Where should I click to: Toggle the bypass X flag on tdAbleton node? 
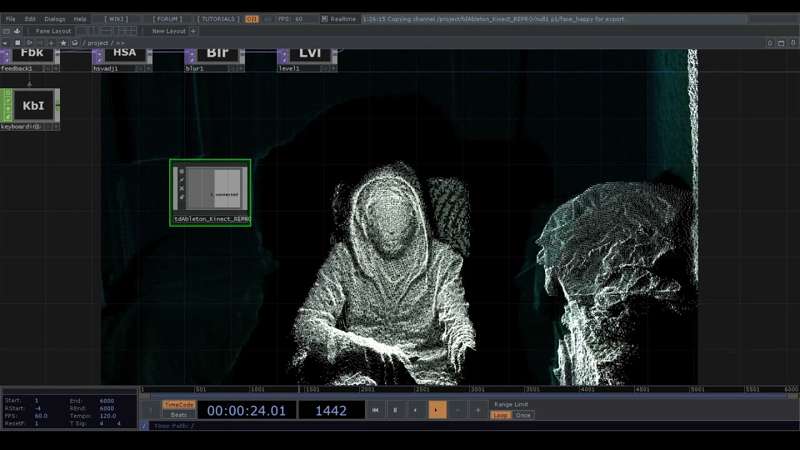182,188
